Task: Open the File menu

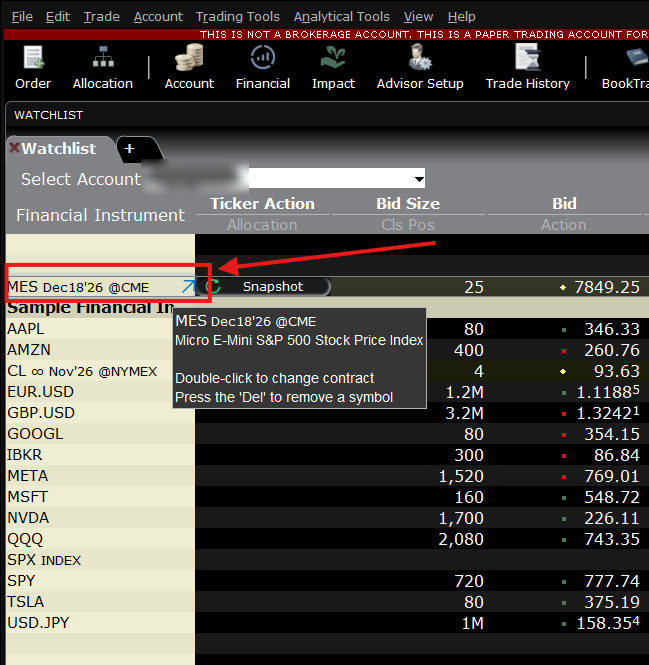Action: [22, 17]
